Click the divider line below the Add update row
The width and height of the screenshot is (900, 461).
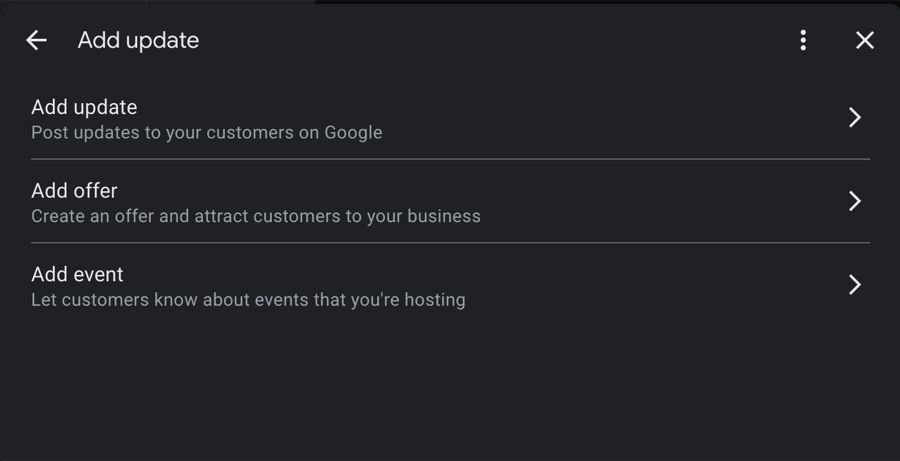coord(450,159)
